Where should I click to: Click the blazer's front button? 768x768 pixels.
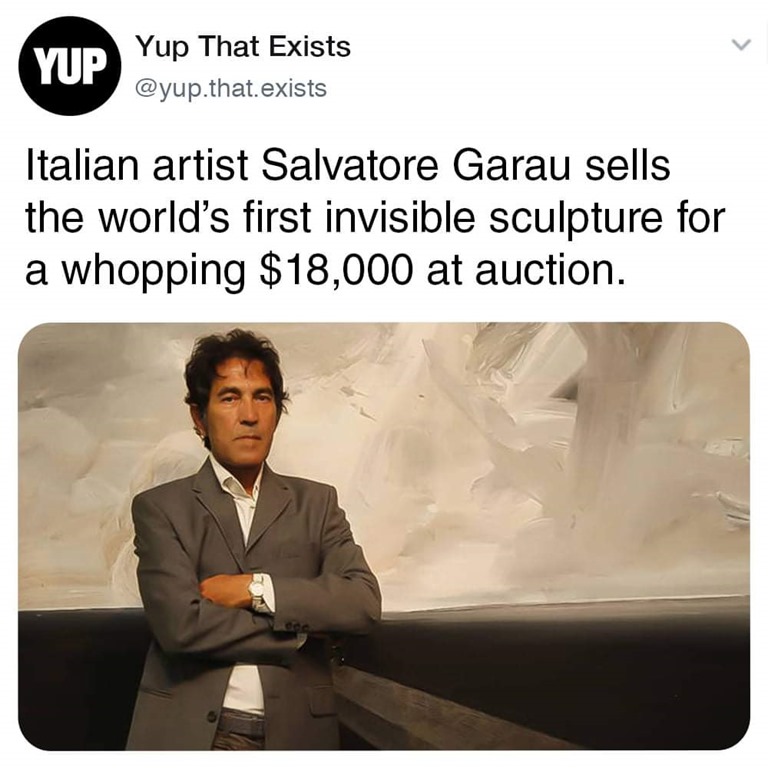point(212,716)
